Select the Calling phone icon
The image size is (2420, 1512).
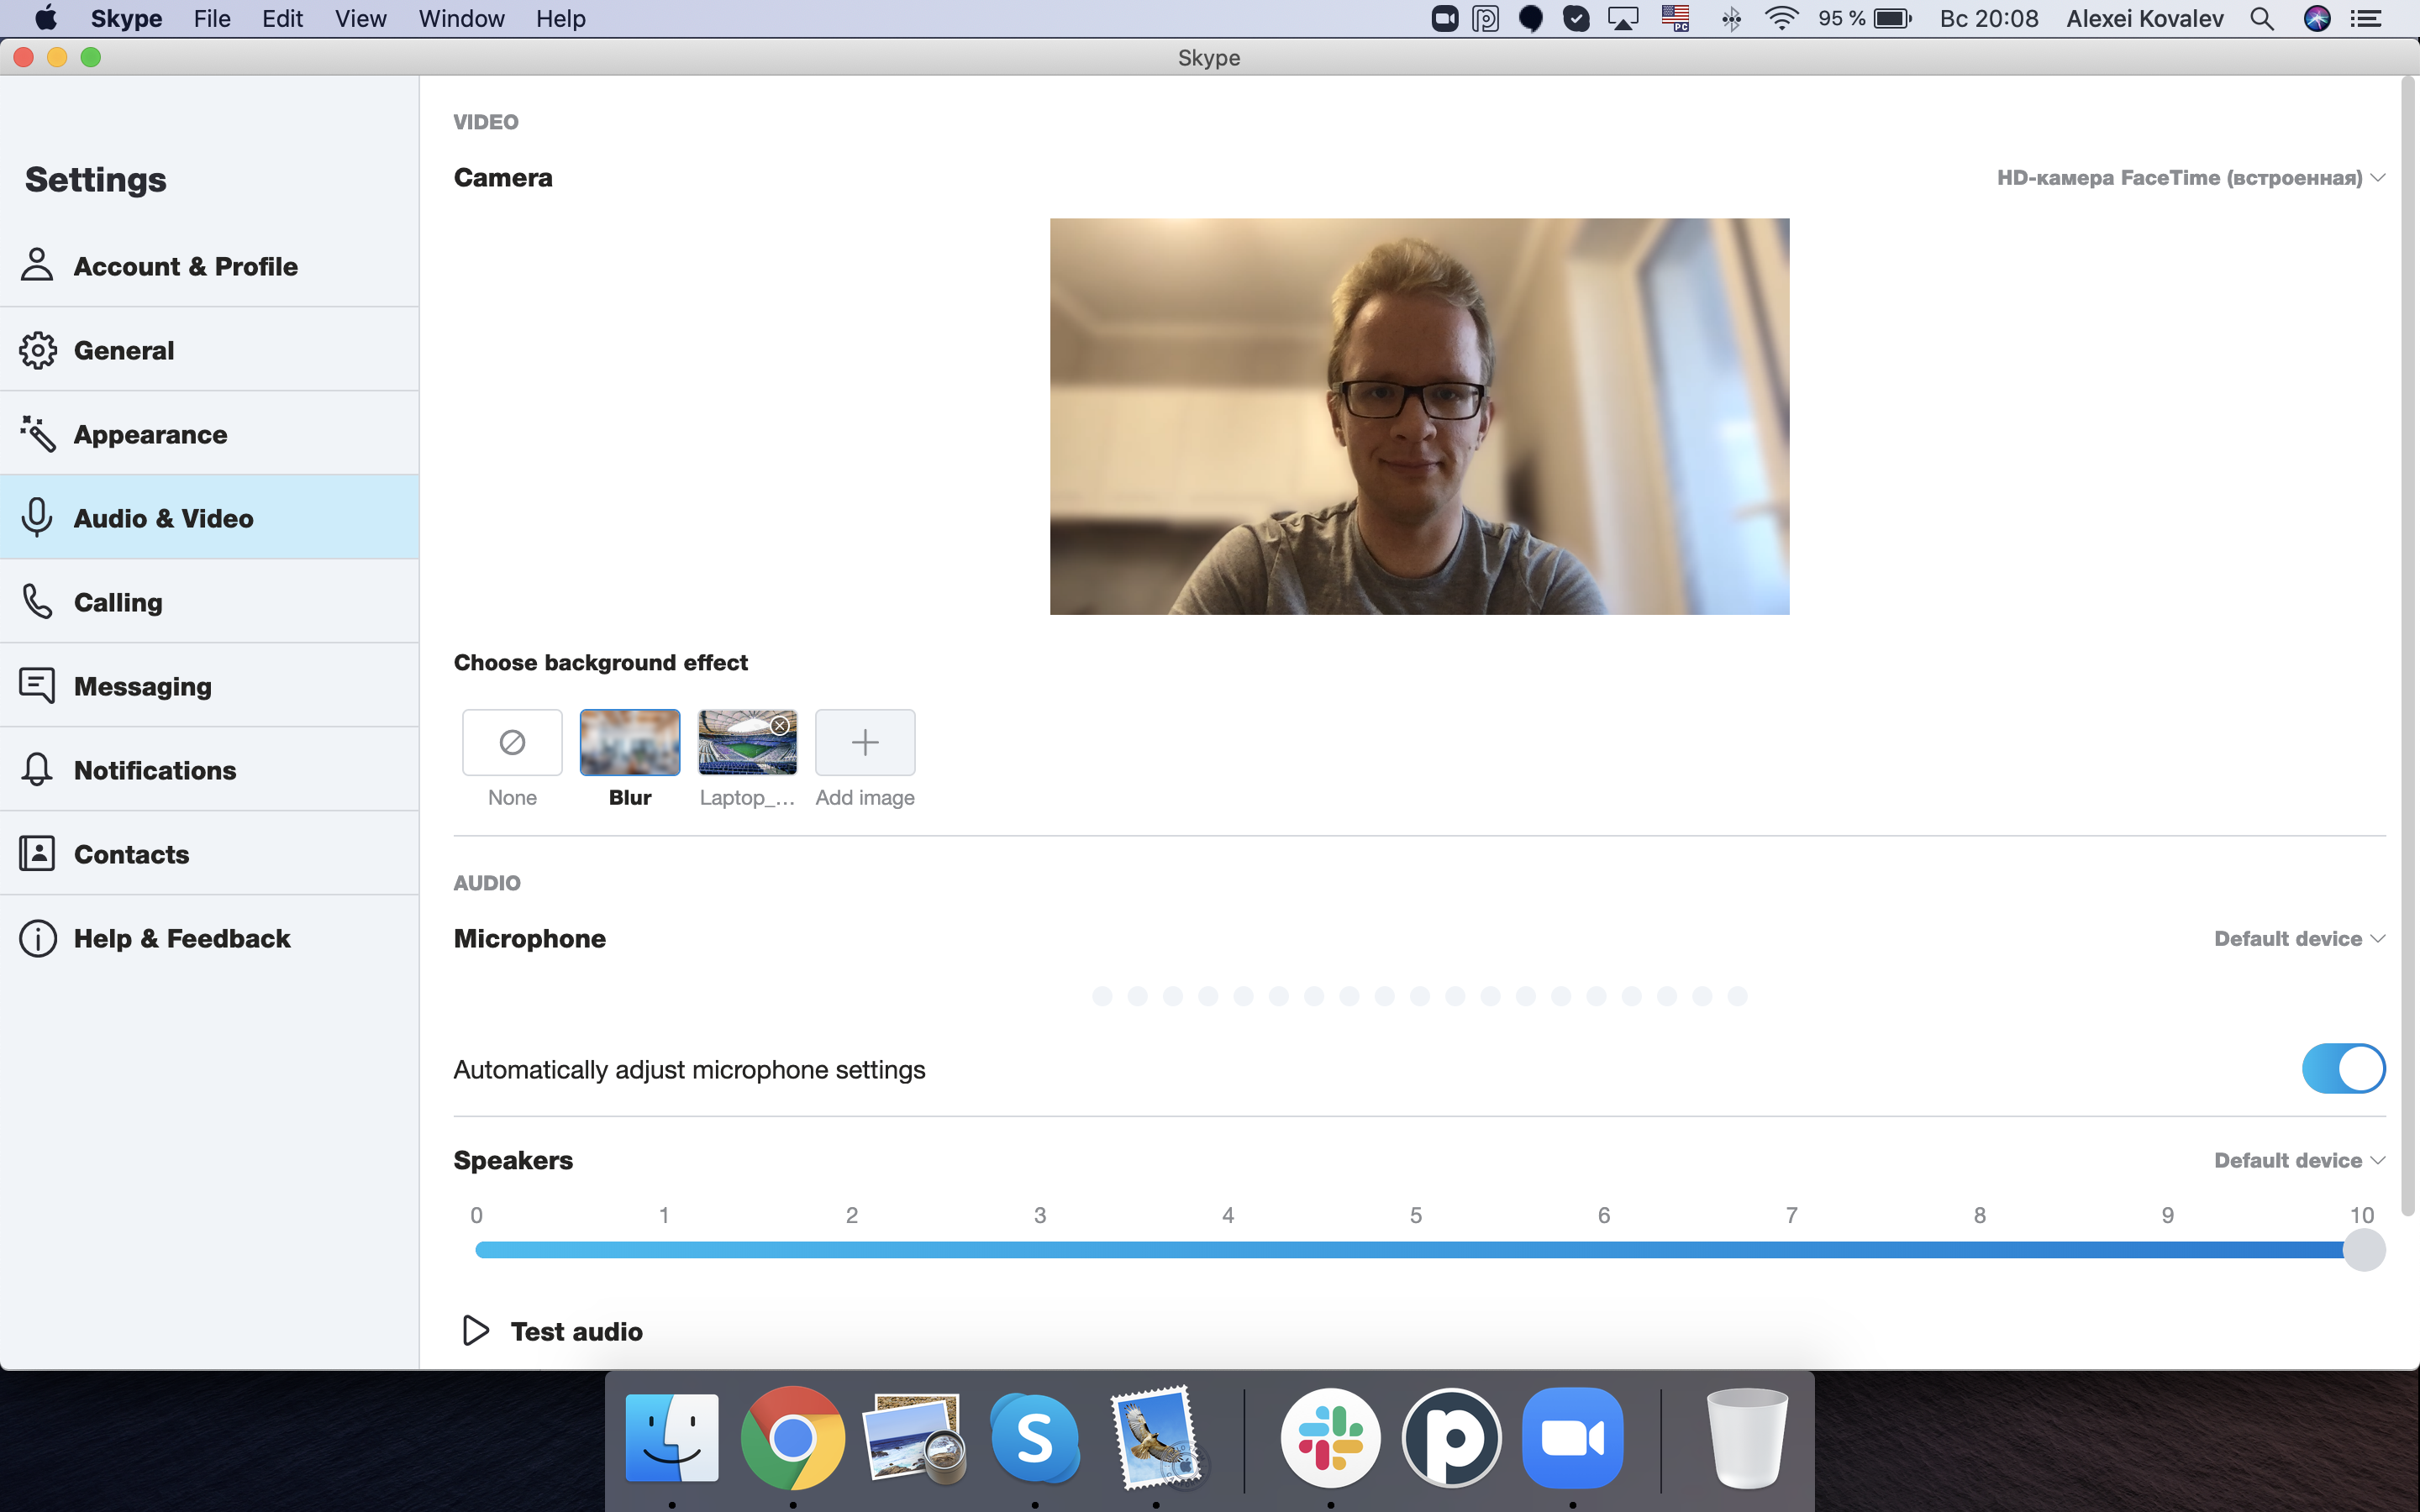37,602
